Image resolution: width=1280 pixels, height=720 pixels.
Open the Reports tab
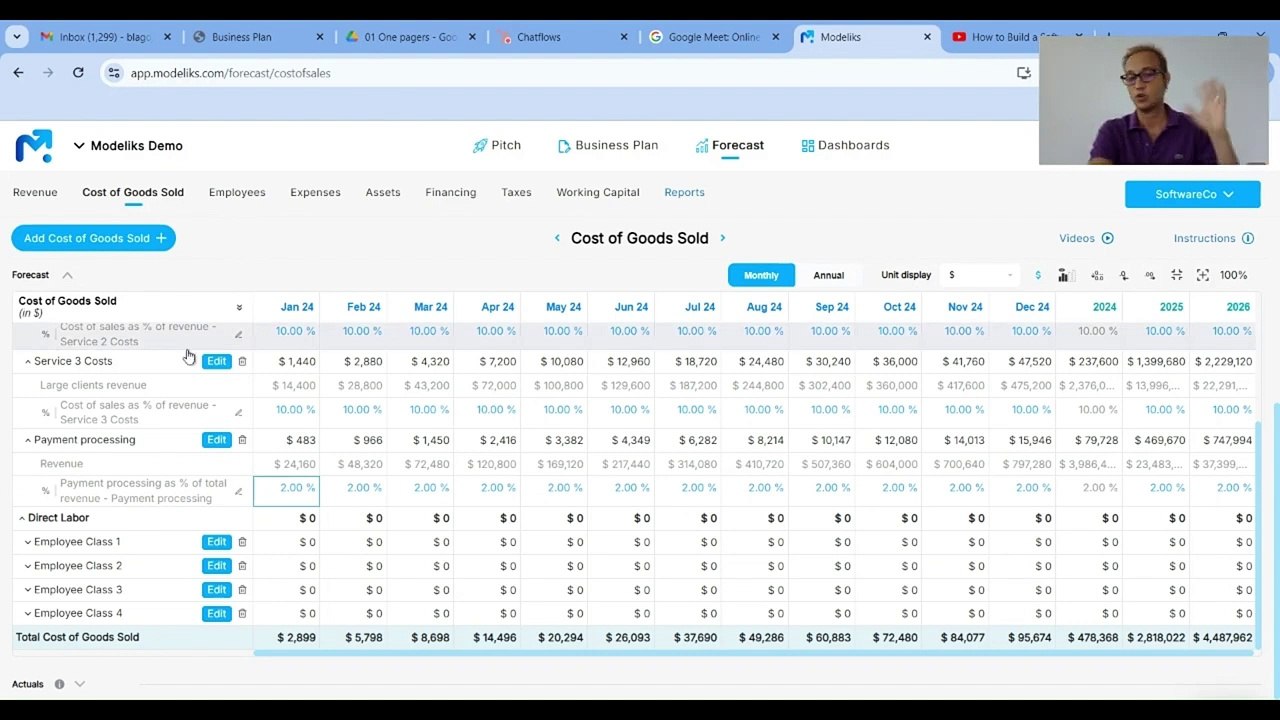(x=684, y=192)
